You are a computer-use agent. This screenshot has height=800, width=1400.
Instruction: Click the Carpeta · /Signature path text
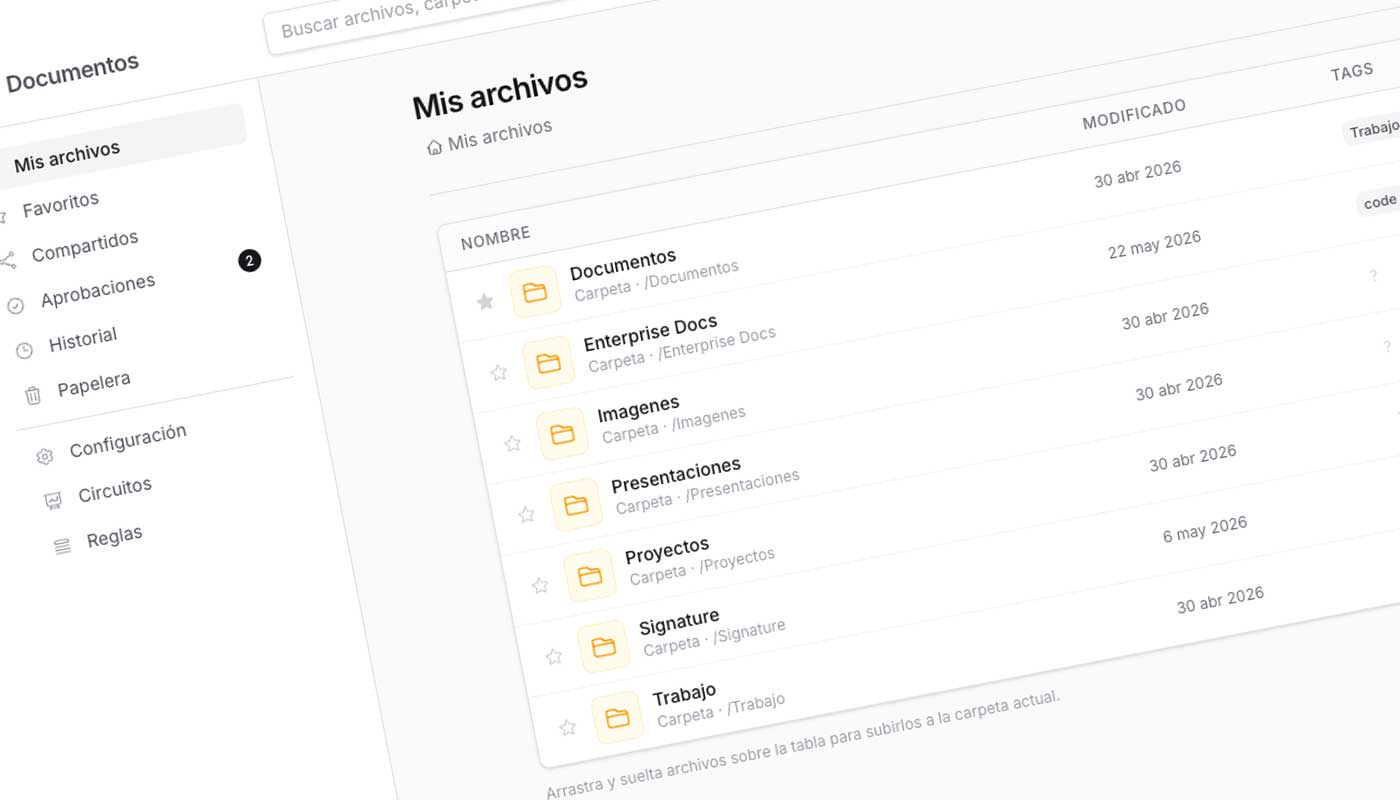(714, 637)
